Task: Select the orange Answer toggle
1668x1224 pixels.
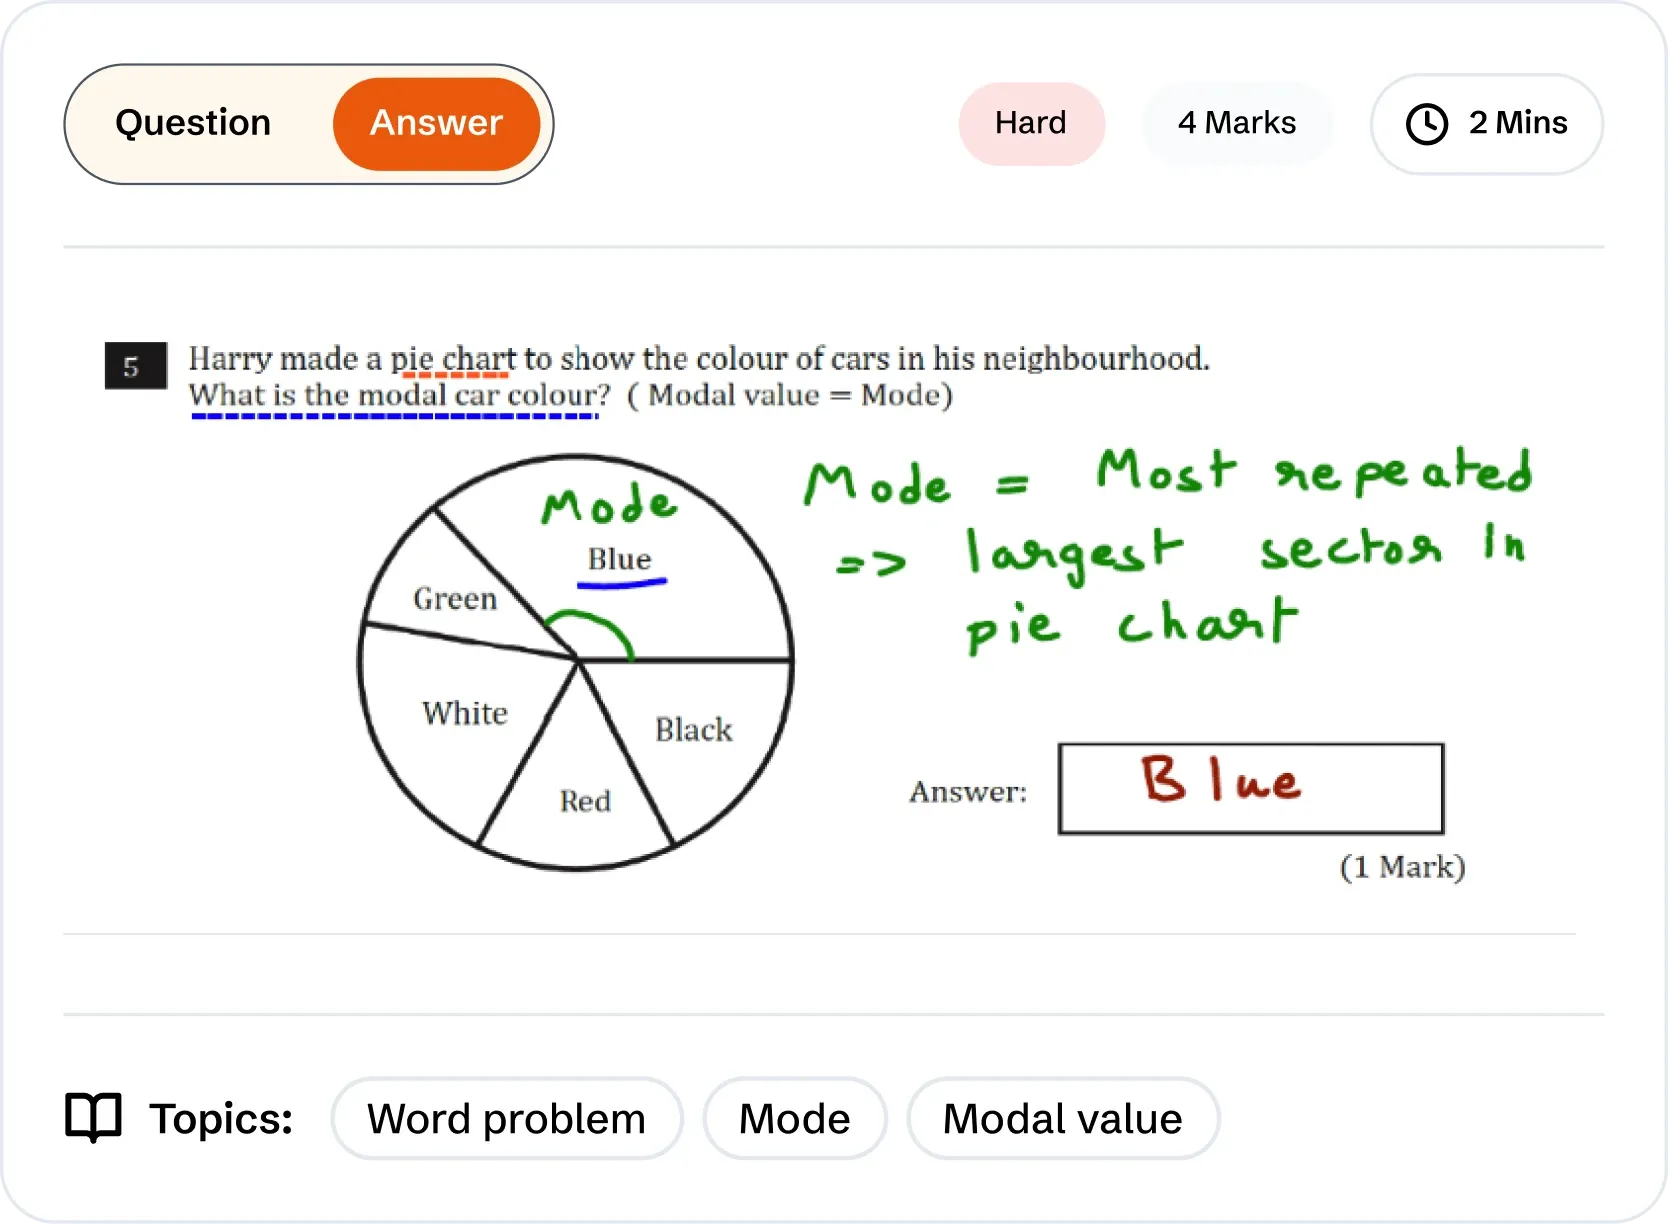Action: [436, 123]
